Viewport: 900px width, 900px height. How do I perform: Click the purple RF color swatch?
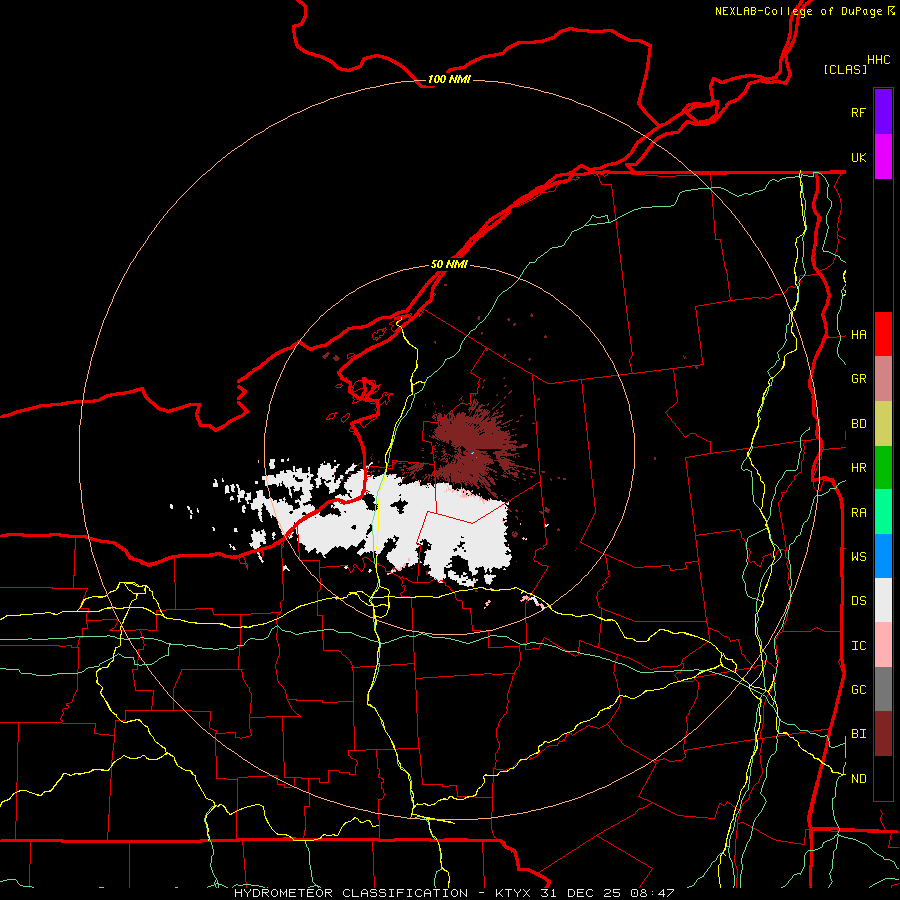(883, 112)
